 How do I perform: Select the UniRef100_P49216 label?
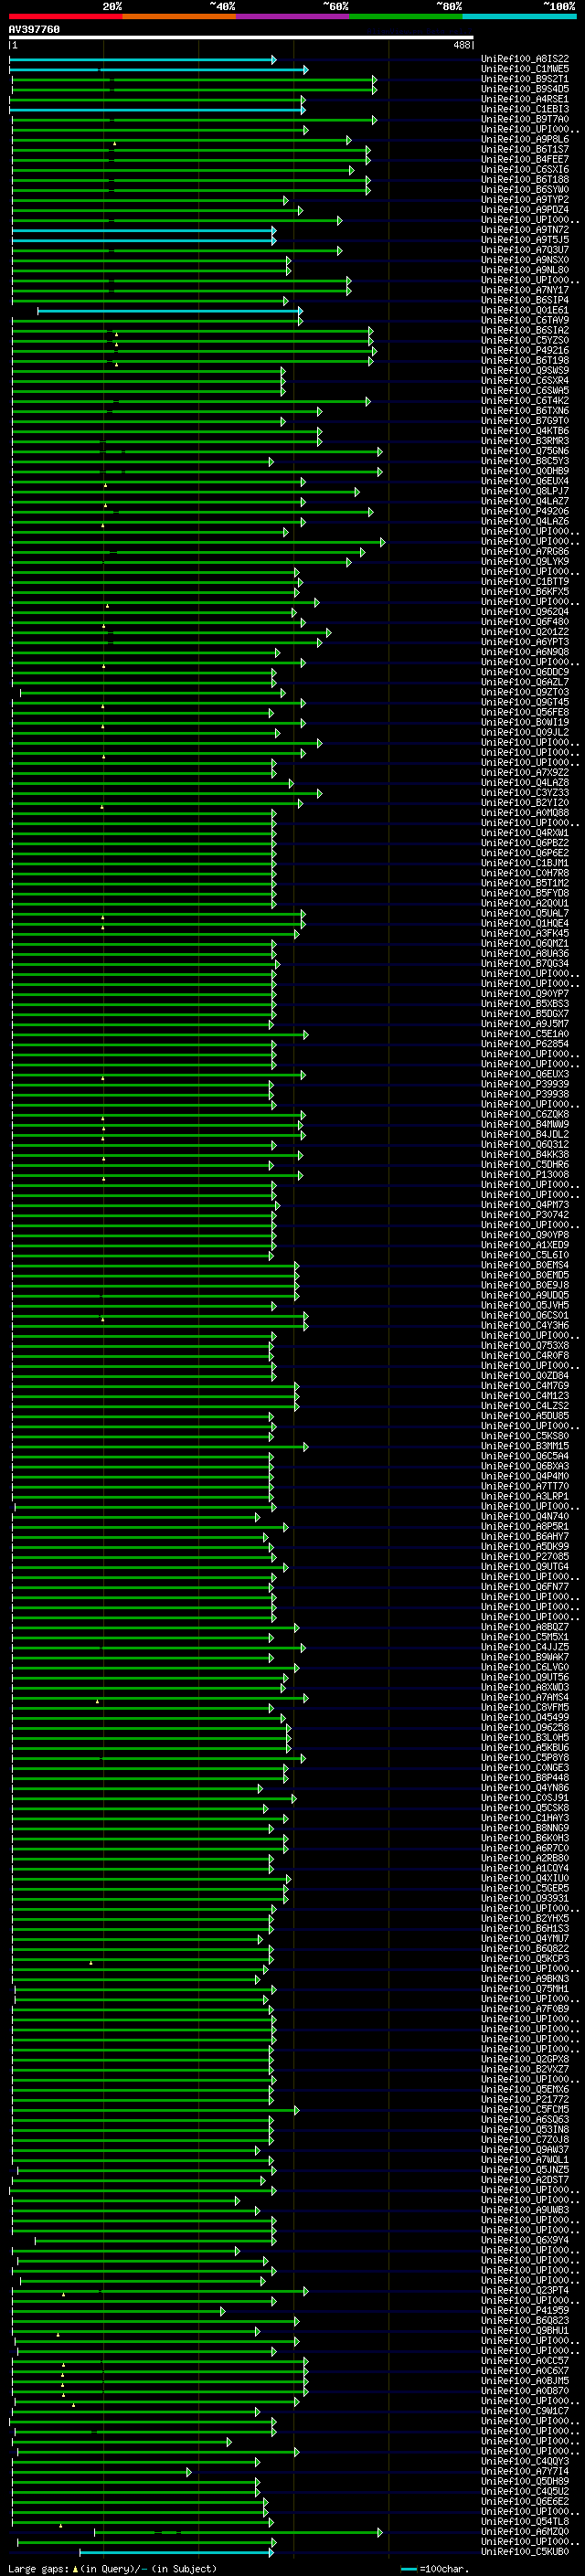click(525, 351)
